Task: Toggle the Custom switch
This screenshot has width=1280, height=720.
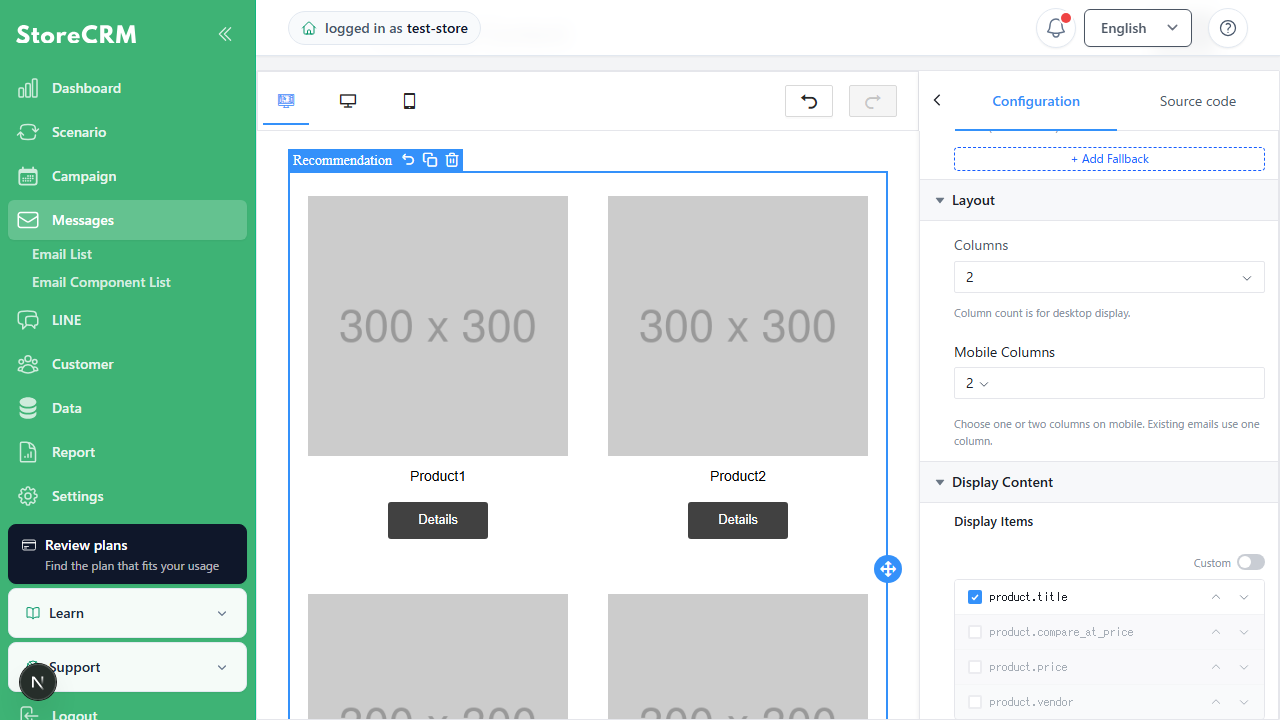Action: (1251, 563)
